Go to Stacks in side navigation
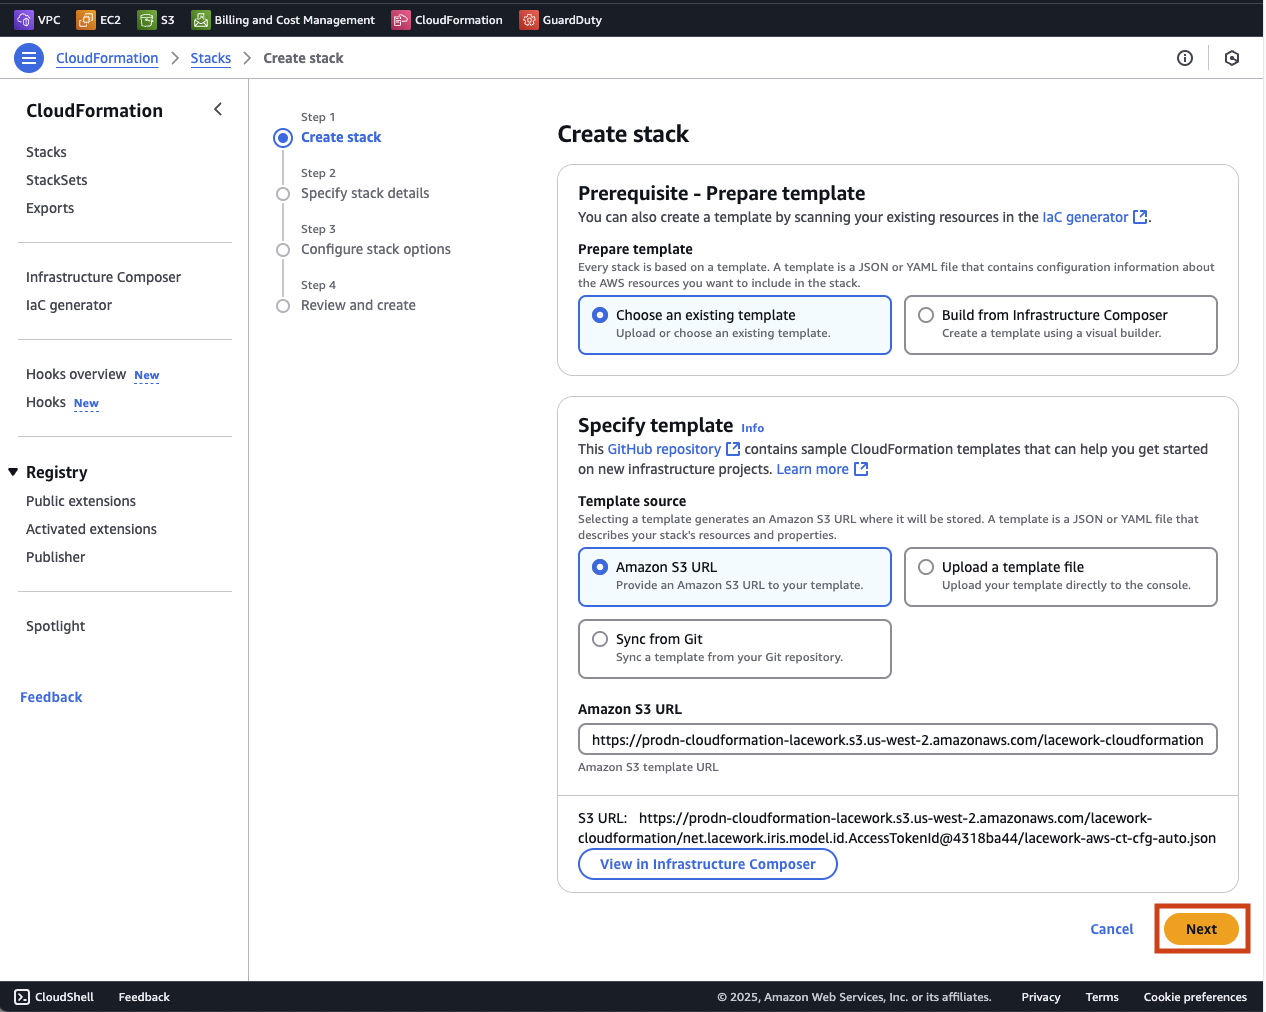 [46, 152]
